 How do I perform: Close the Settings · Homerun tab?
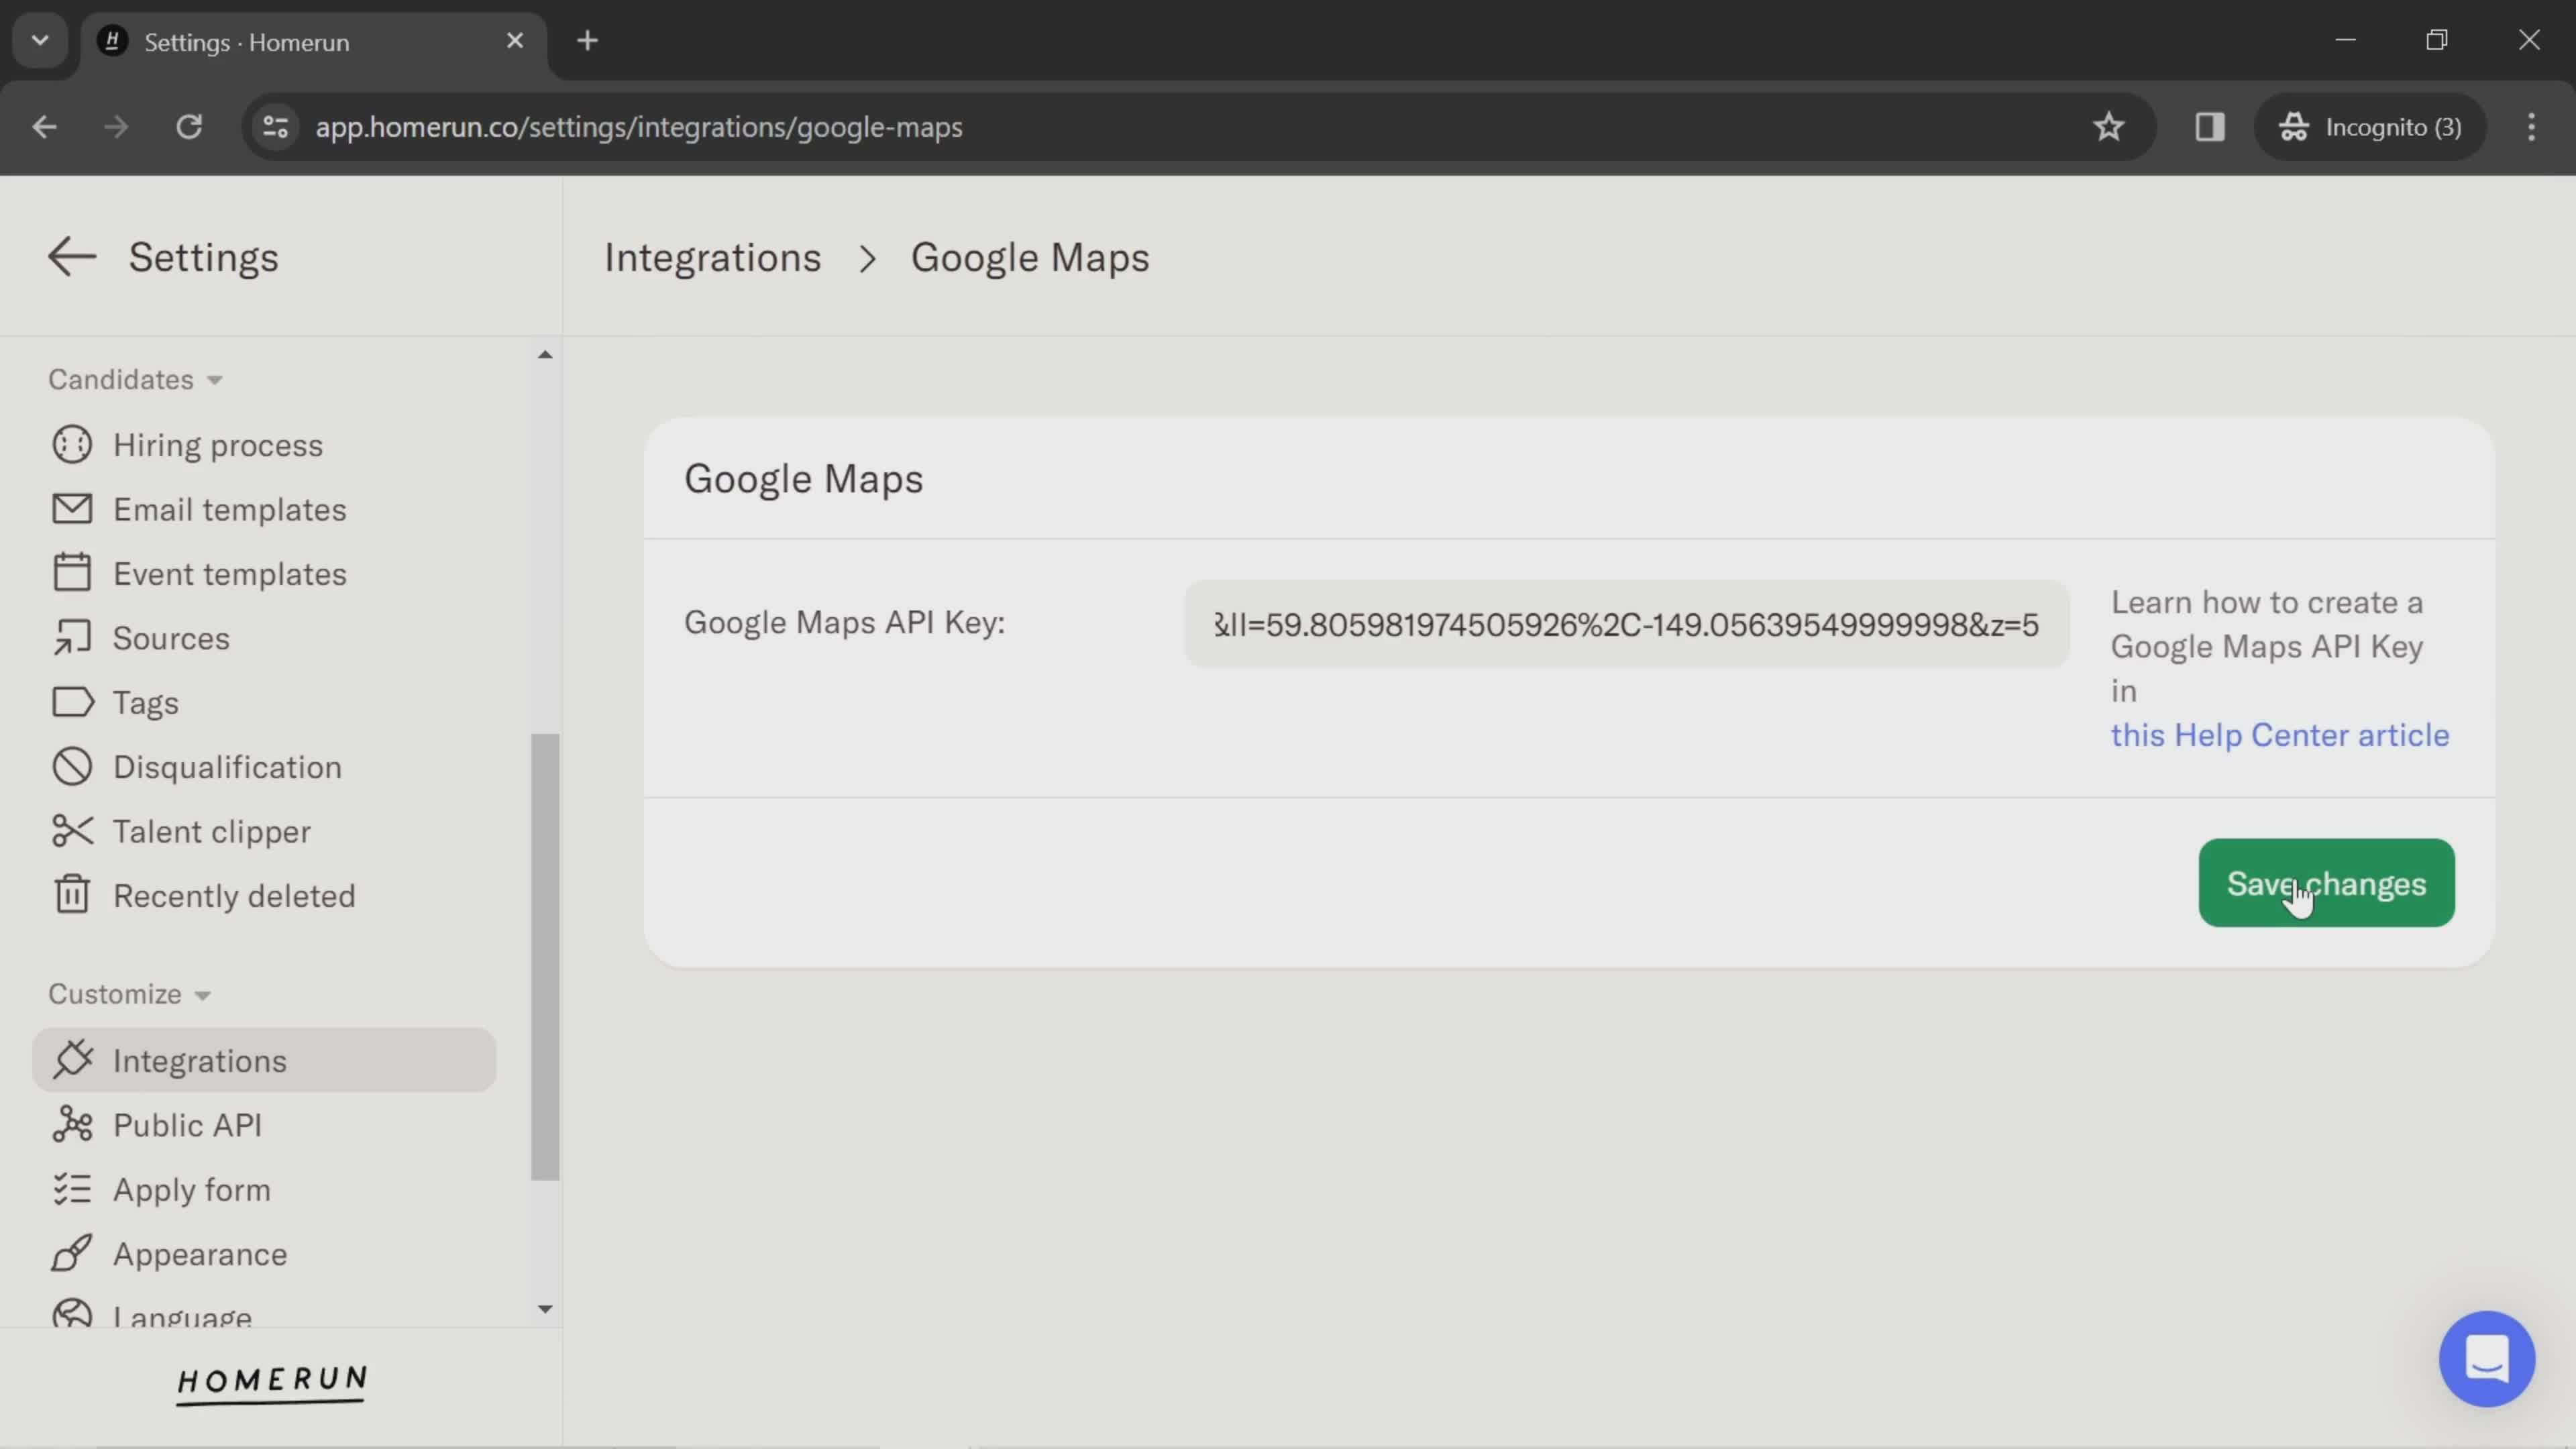point(515,41)
